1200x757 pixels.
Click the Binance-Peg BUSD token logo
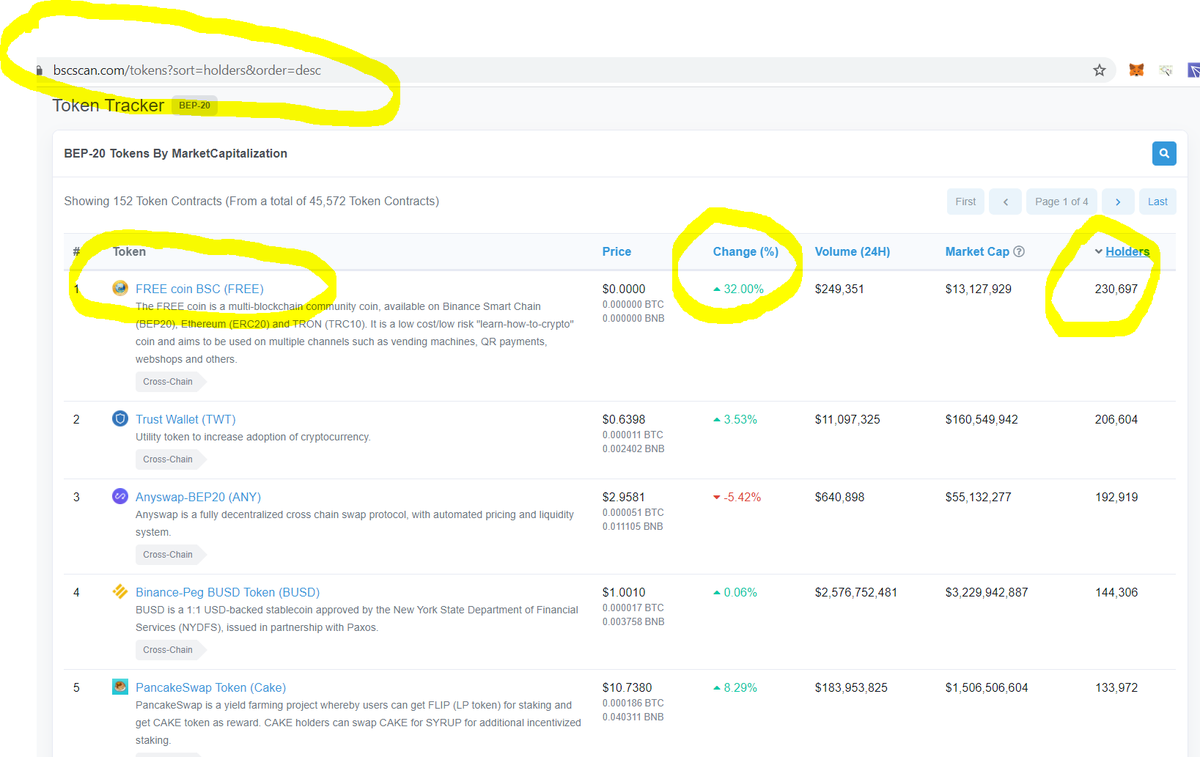point(120,592)
